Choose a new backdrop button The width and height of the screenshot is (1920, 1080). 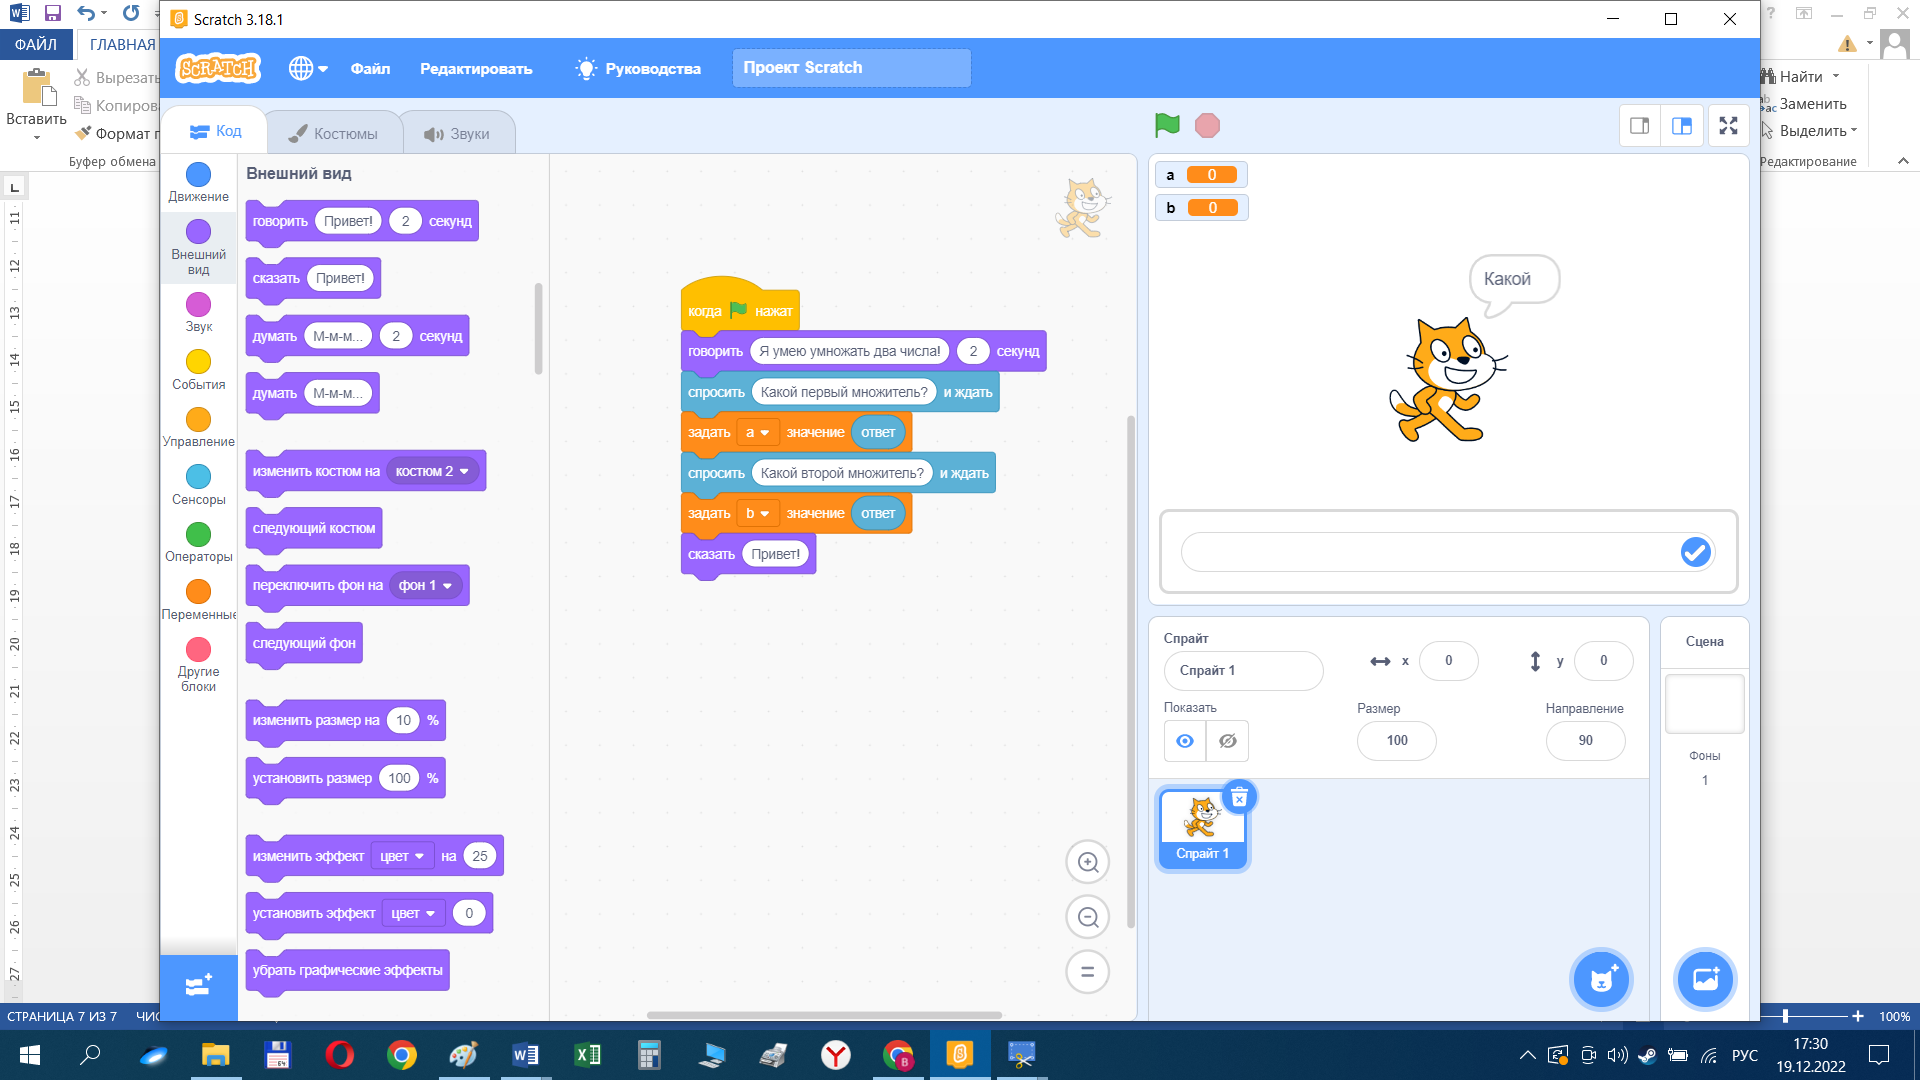pyautogui.click(x=1705, y=979)
